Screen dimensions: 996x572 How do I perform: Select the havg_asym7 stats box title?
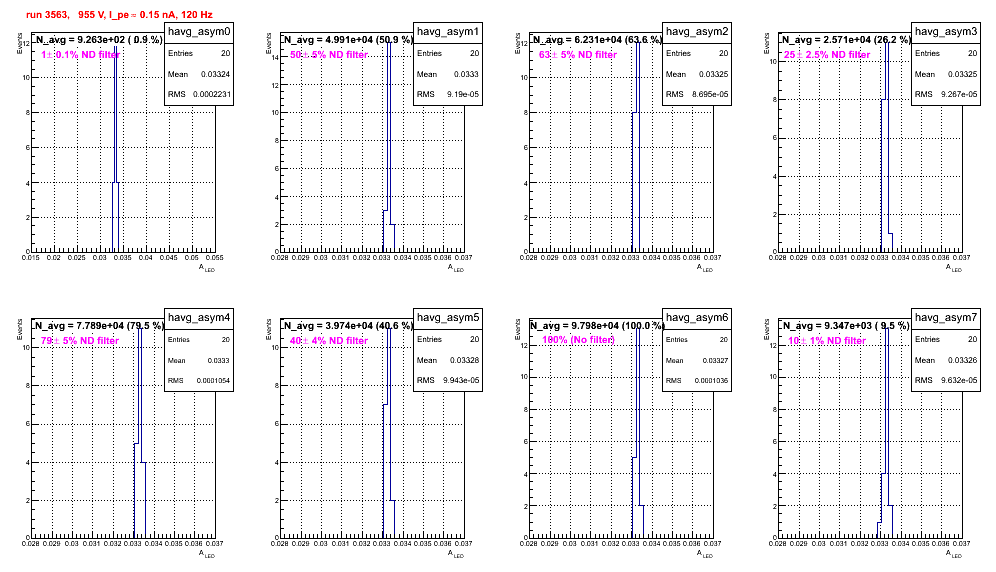(946, 317)
